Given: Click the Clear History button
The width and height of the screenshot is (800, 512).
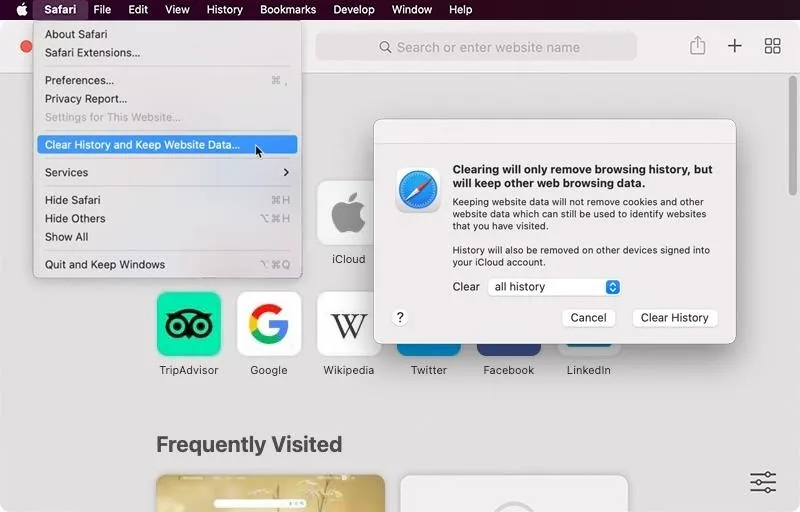Looking at the screenshot, I should (x=674, y=318).
